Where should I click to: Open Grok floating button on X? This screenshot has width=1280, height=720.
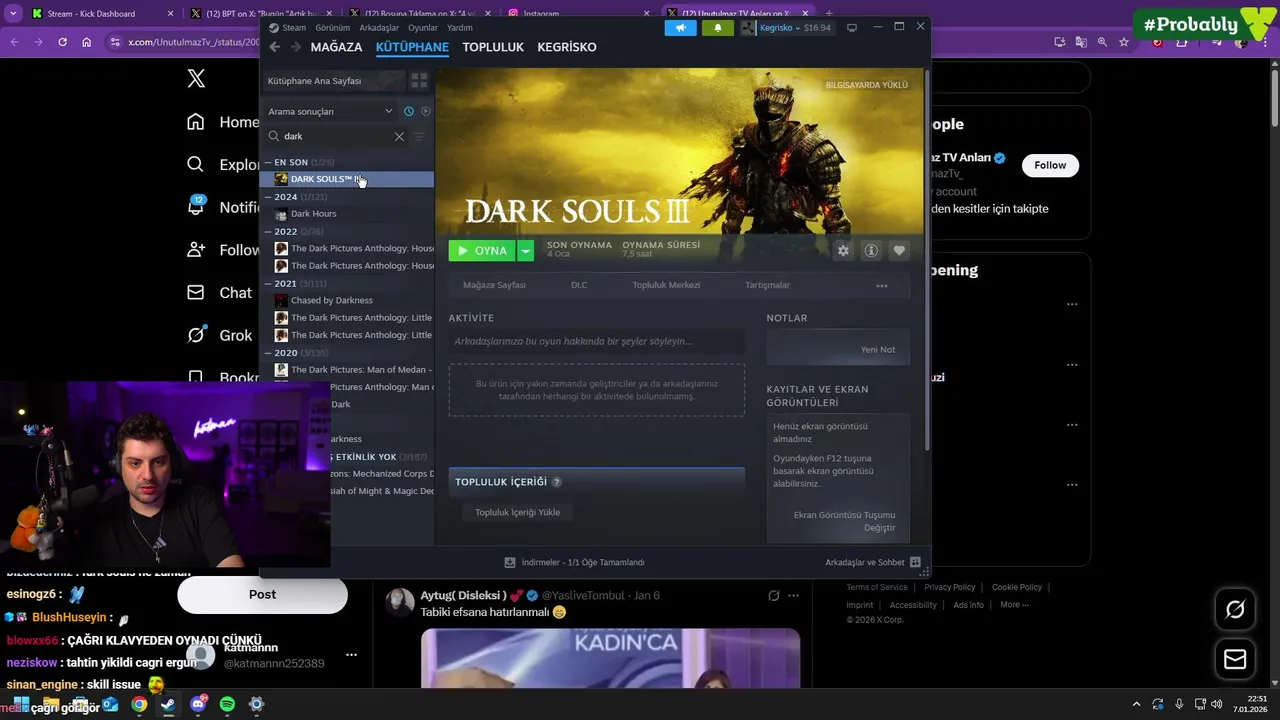[1235, 609]
